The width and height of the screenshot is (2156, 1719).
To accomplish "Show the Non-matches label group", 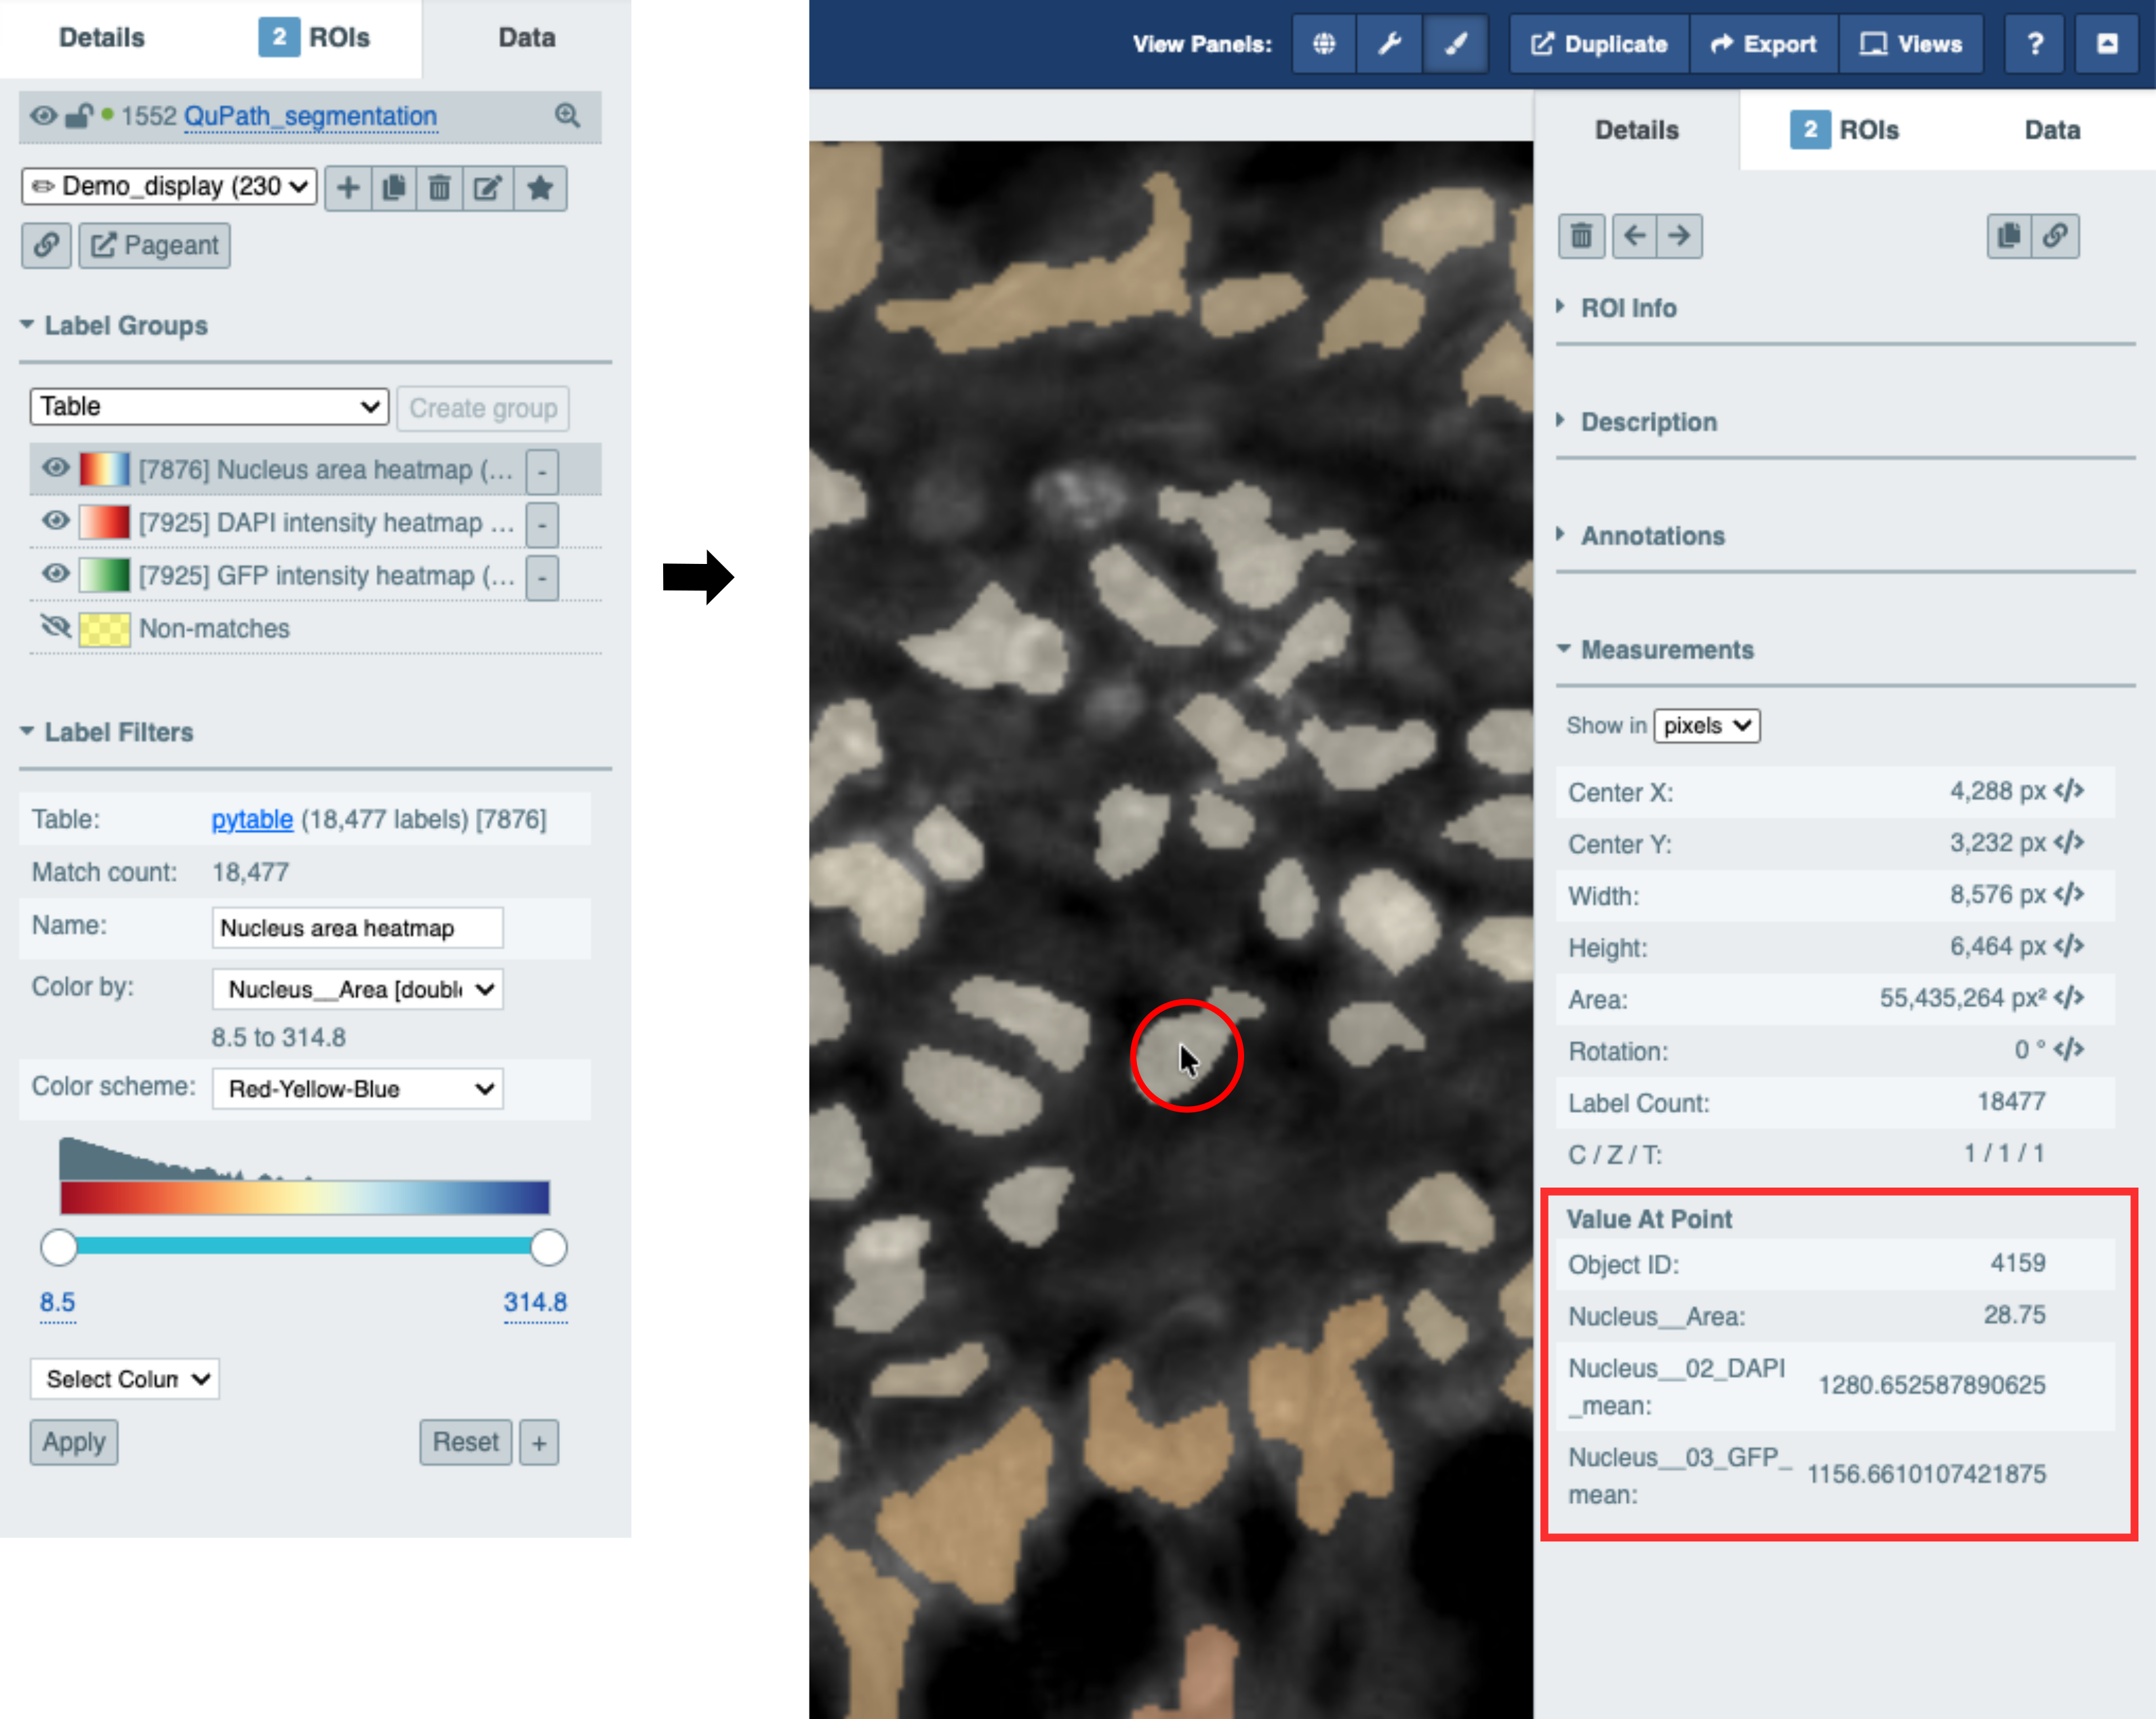I will coord(55,627).
